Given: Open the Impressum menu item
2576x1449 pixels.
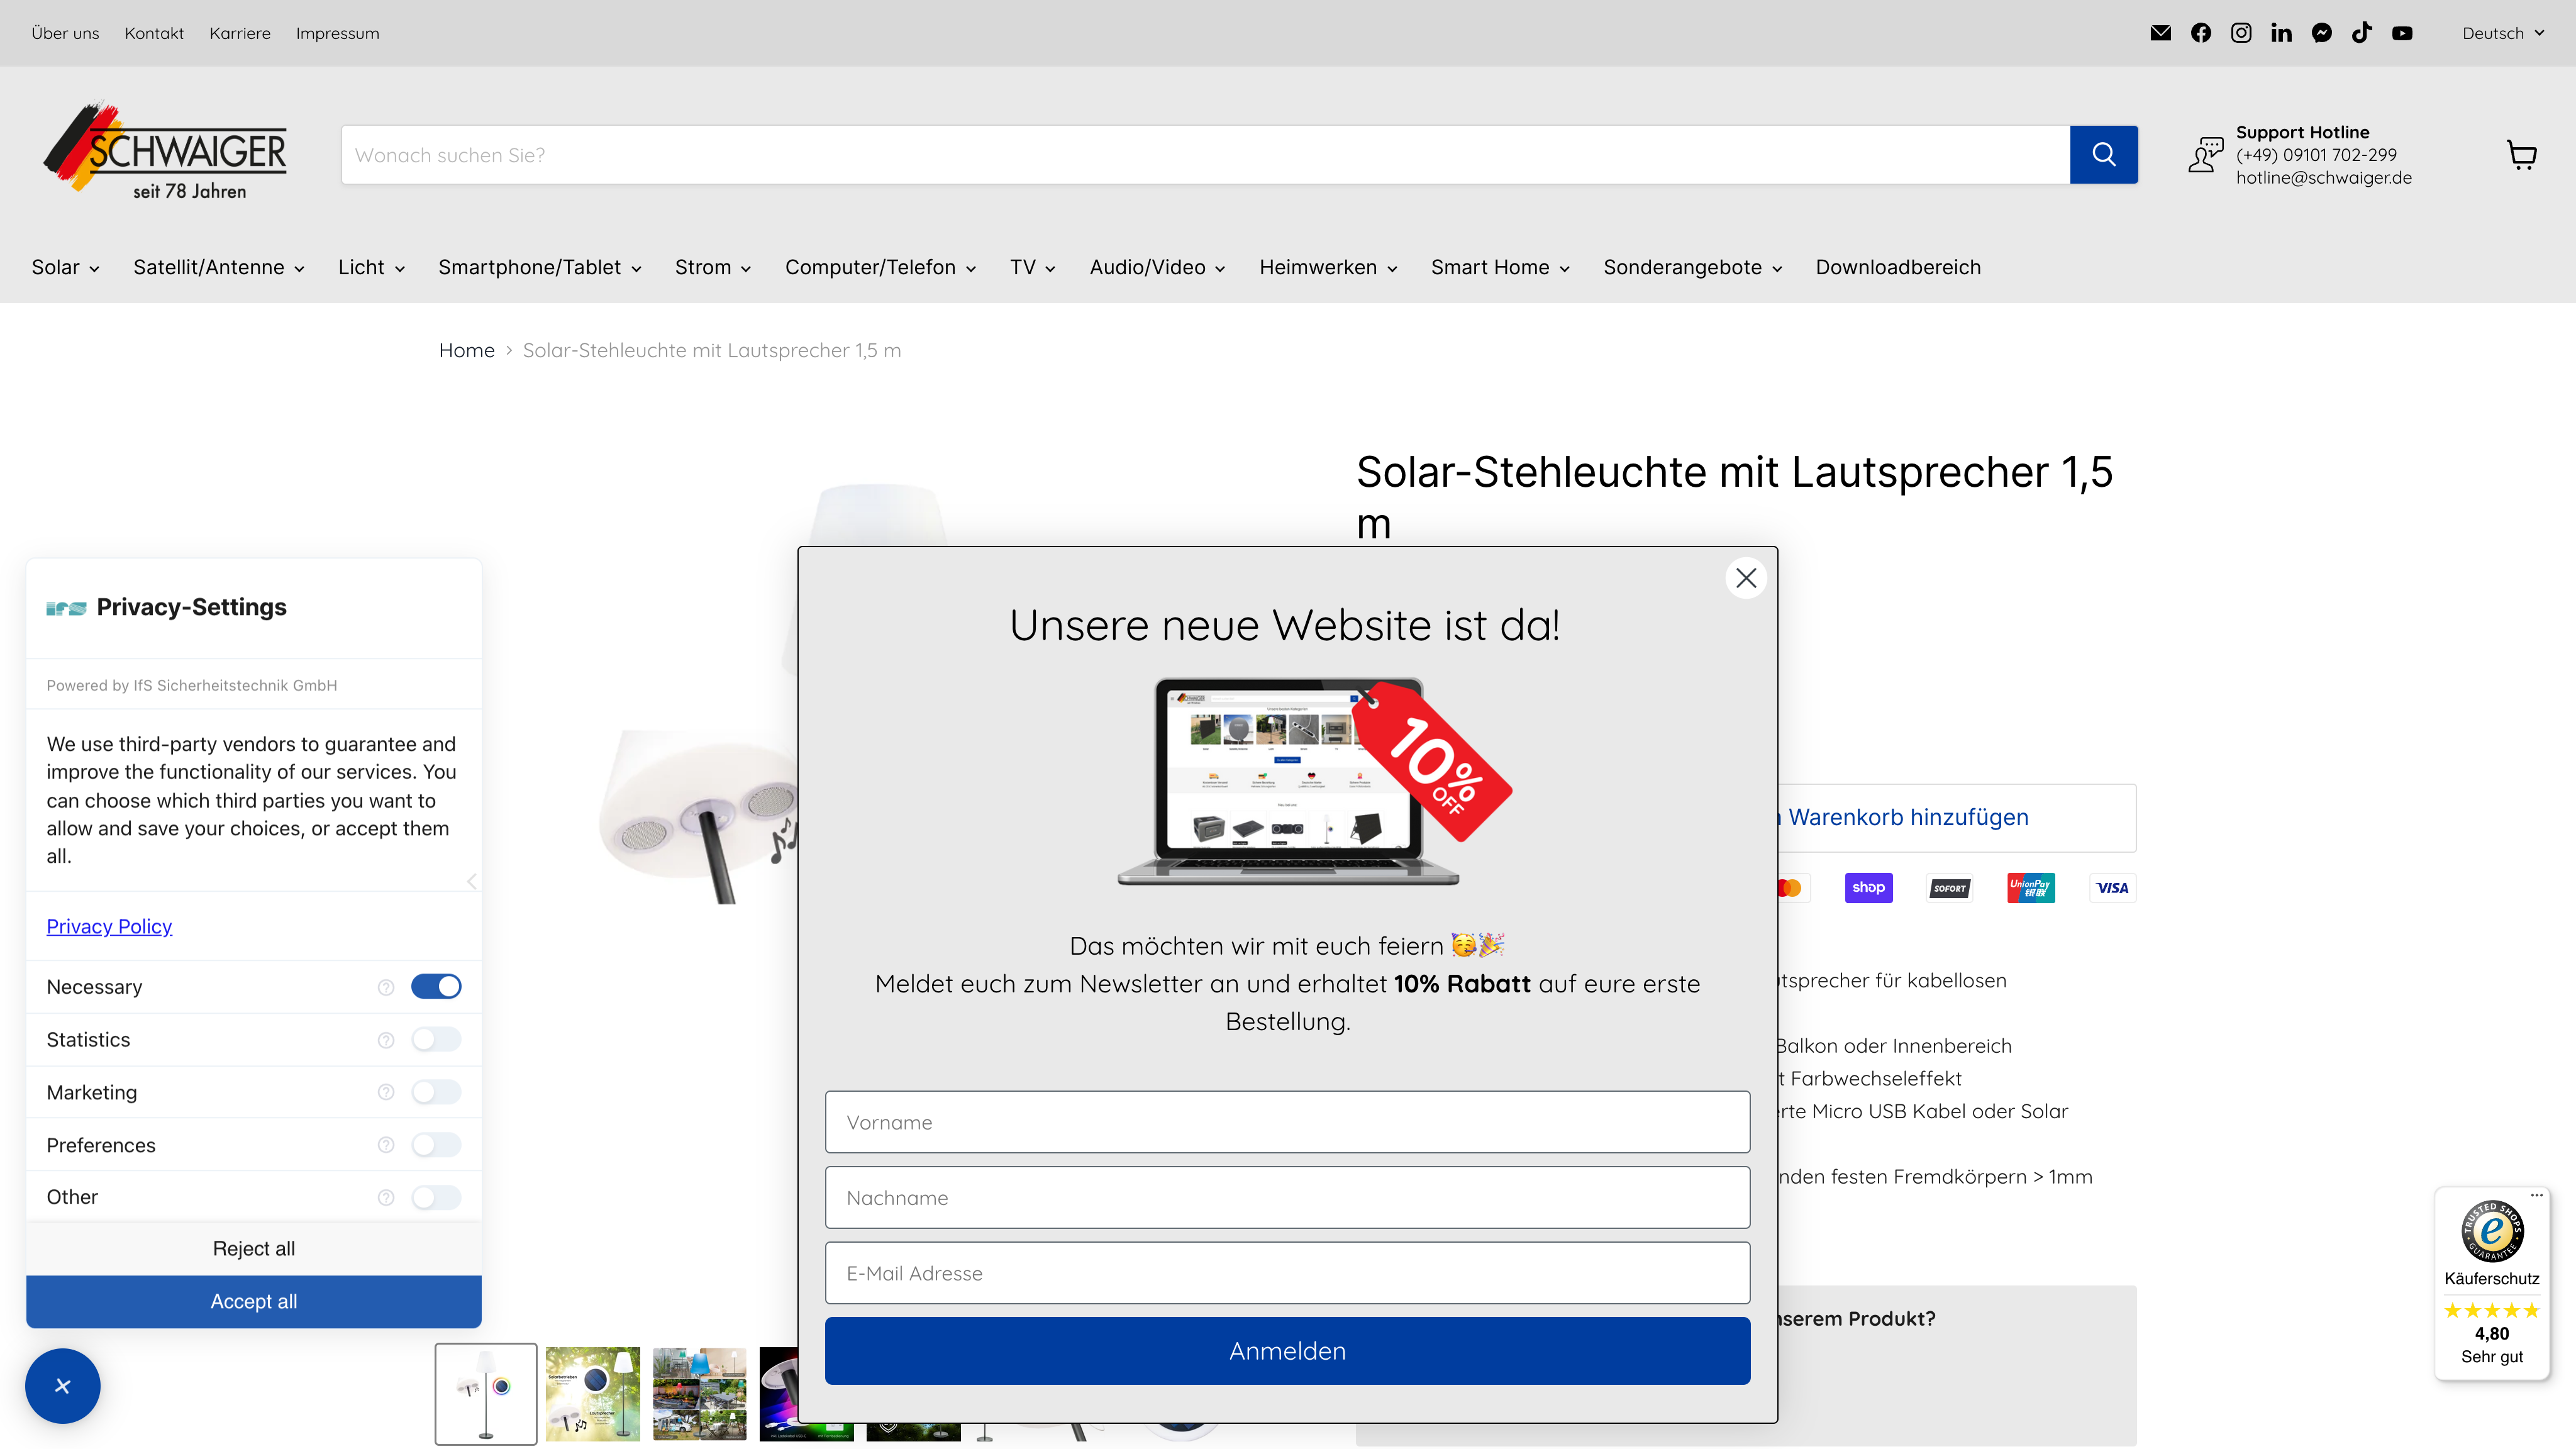Looking at the screenshot, I should [337, 33].
